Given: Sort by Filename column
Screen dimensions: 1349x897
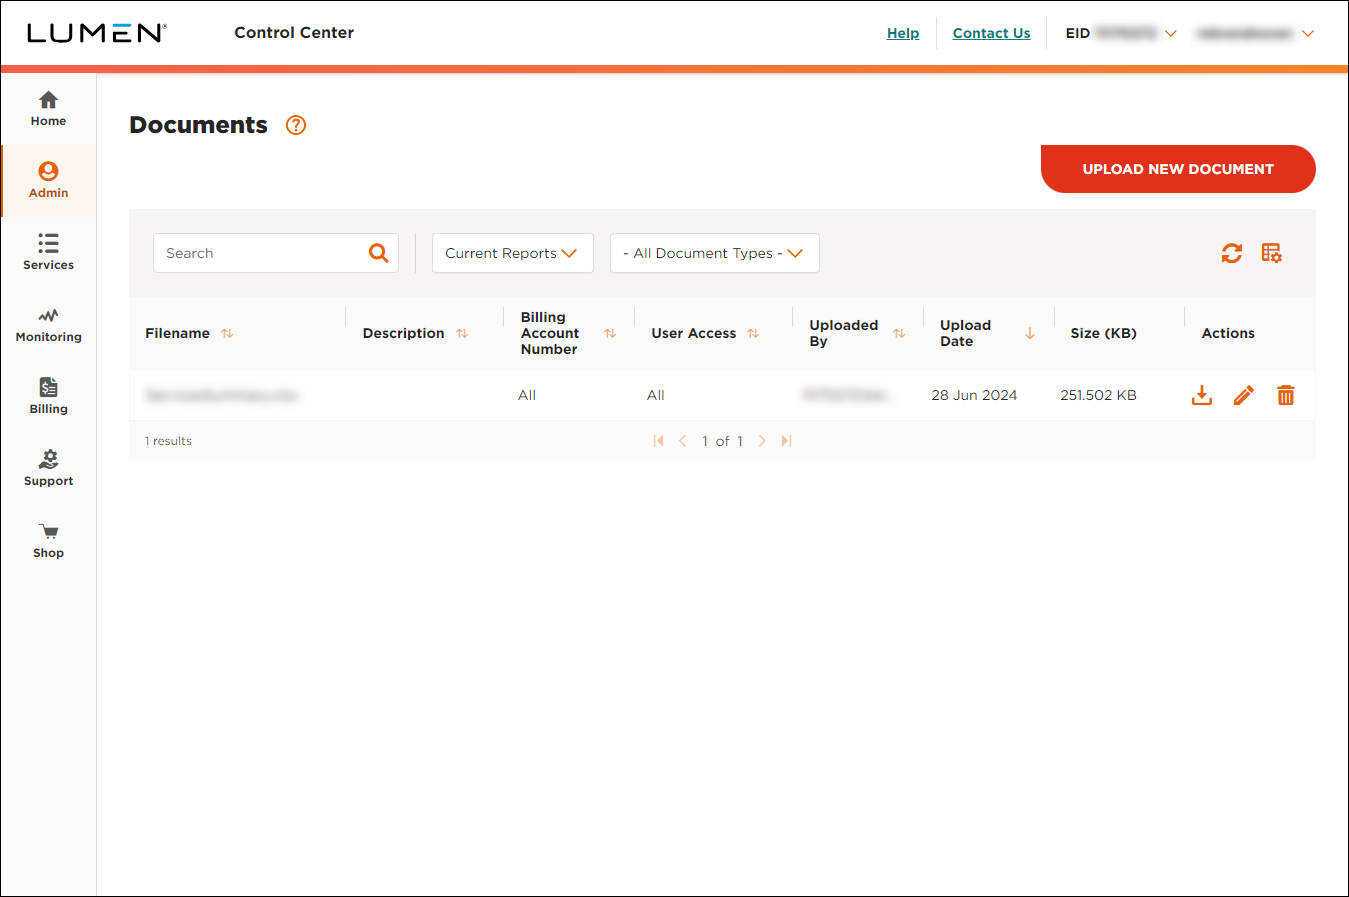Looking at the screenshot, I should 227,333.
